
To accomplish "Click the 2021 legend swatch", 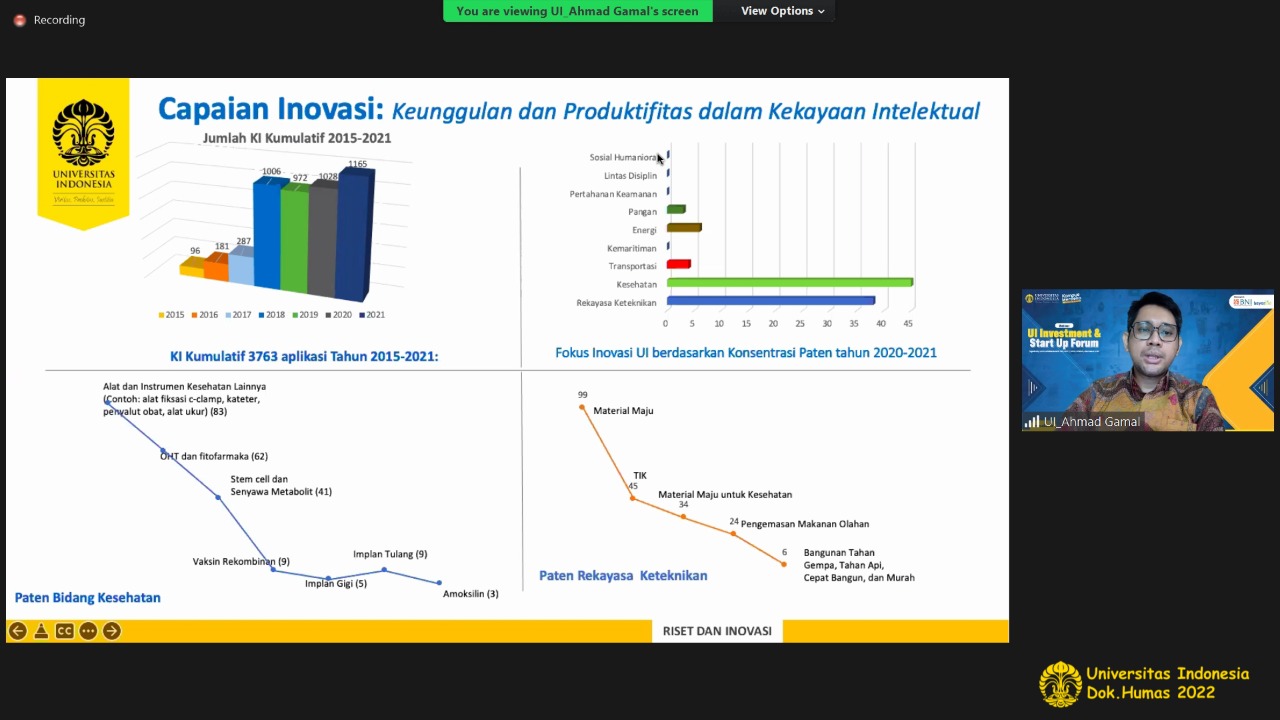I will pos(361,315).
